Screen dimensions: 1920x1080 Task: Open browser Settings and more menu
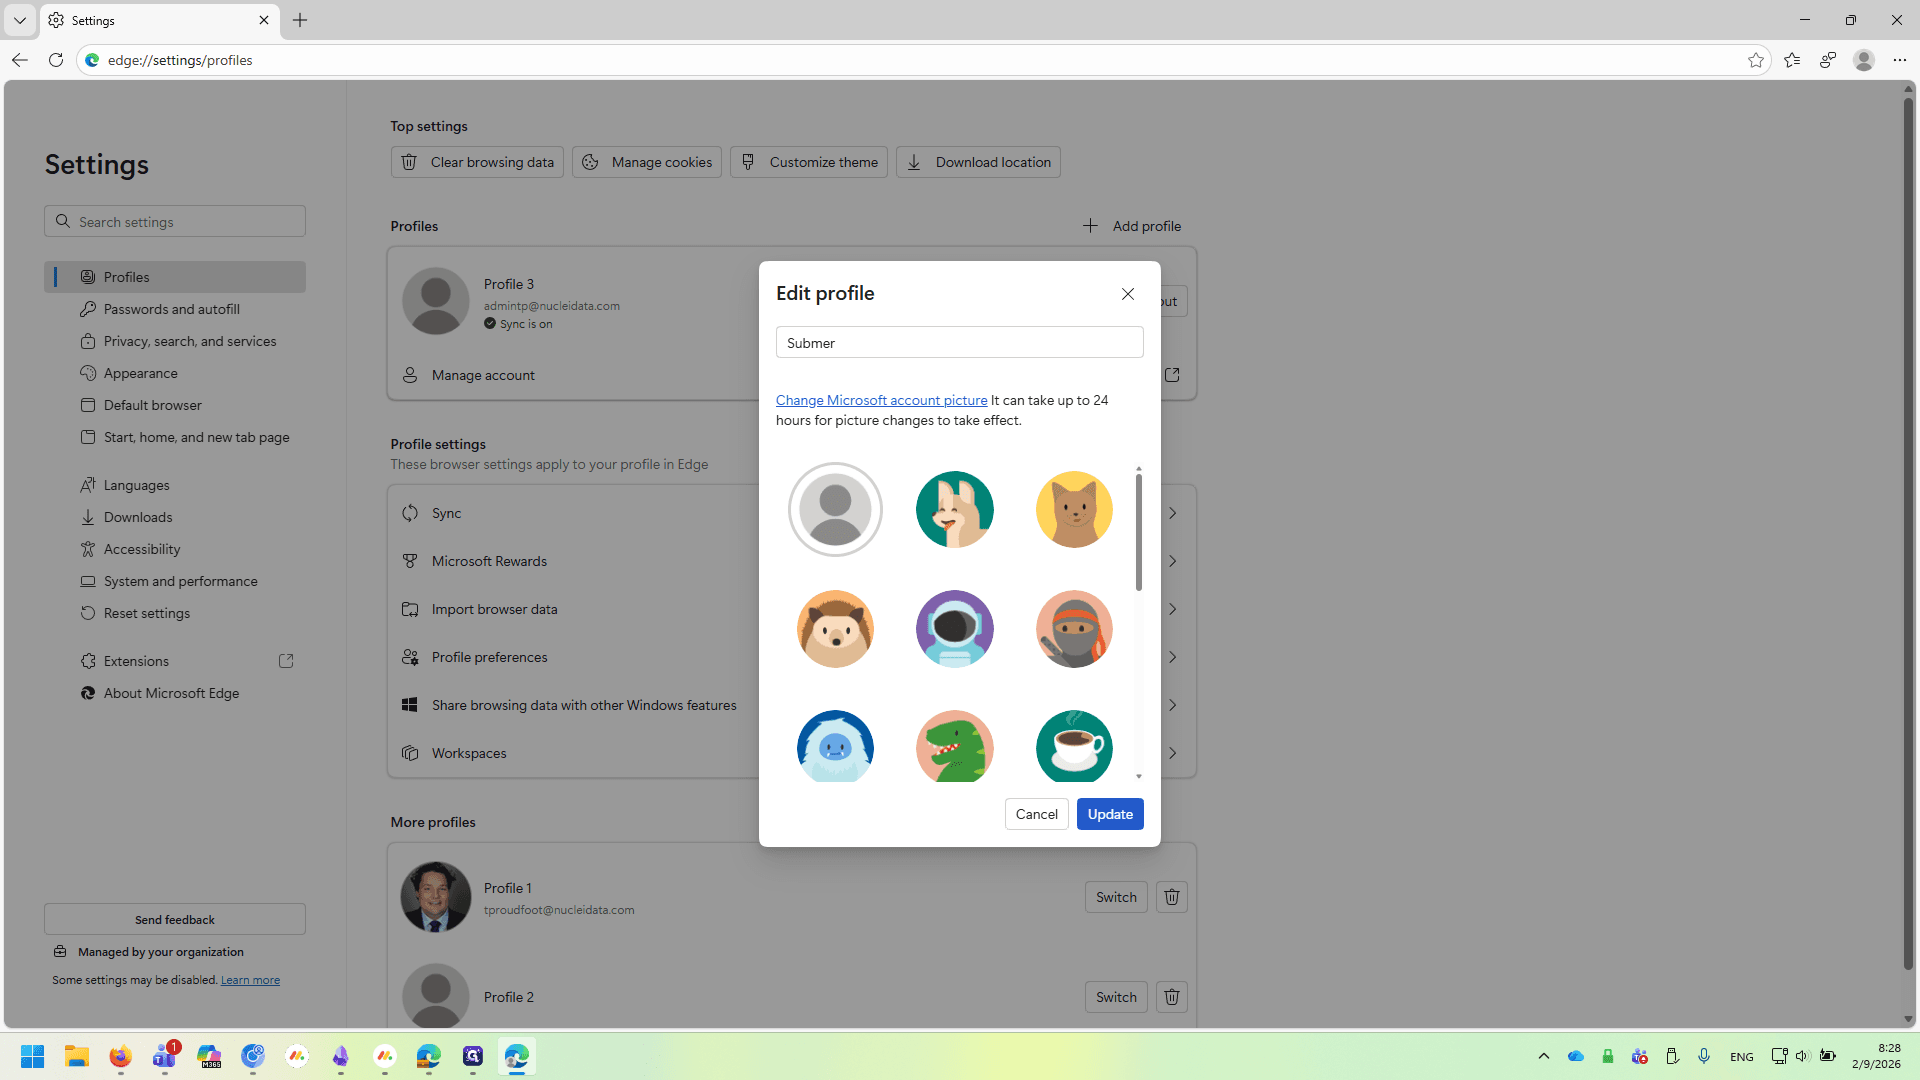coord(1899,60)
